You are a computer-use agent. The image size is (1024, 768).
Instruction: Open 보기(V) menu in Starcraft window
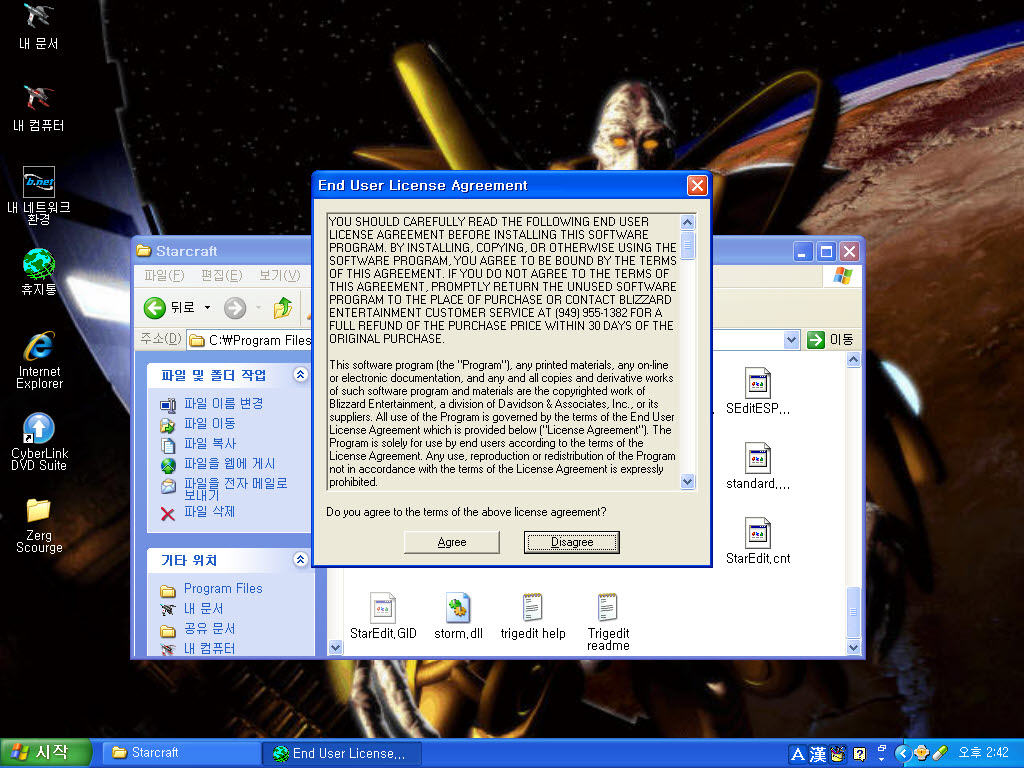coord(280,276)
